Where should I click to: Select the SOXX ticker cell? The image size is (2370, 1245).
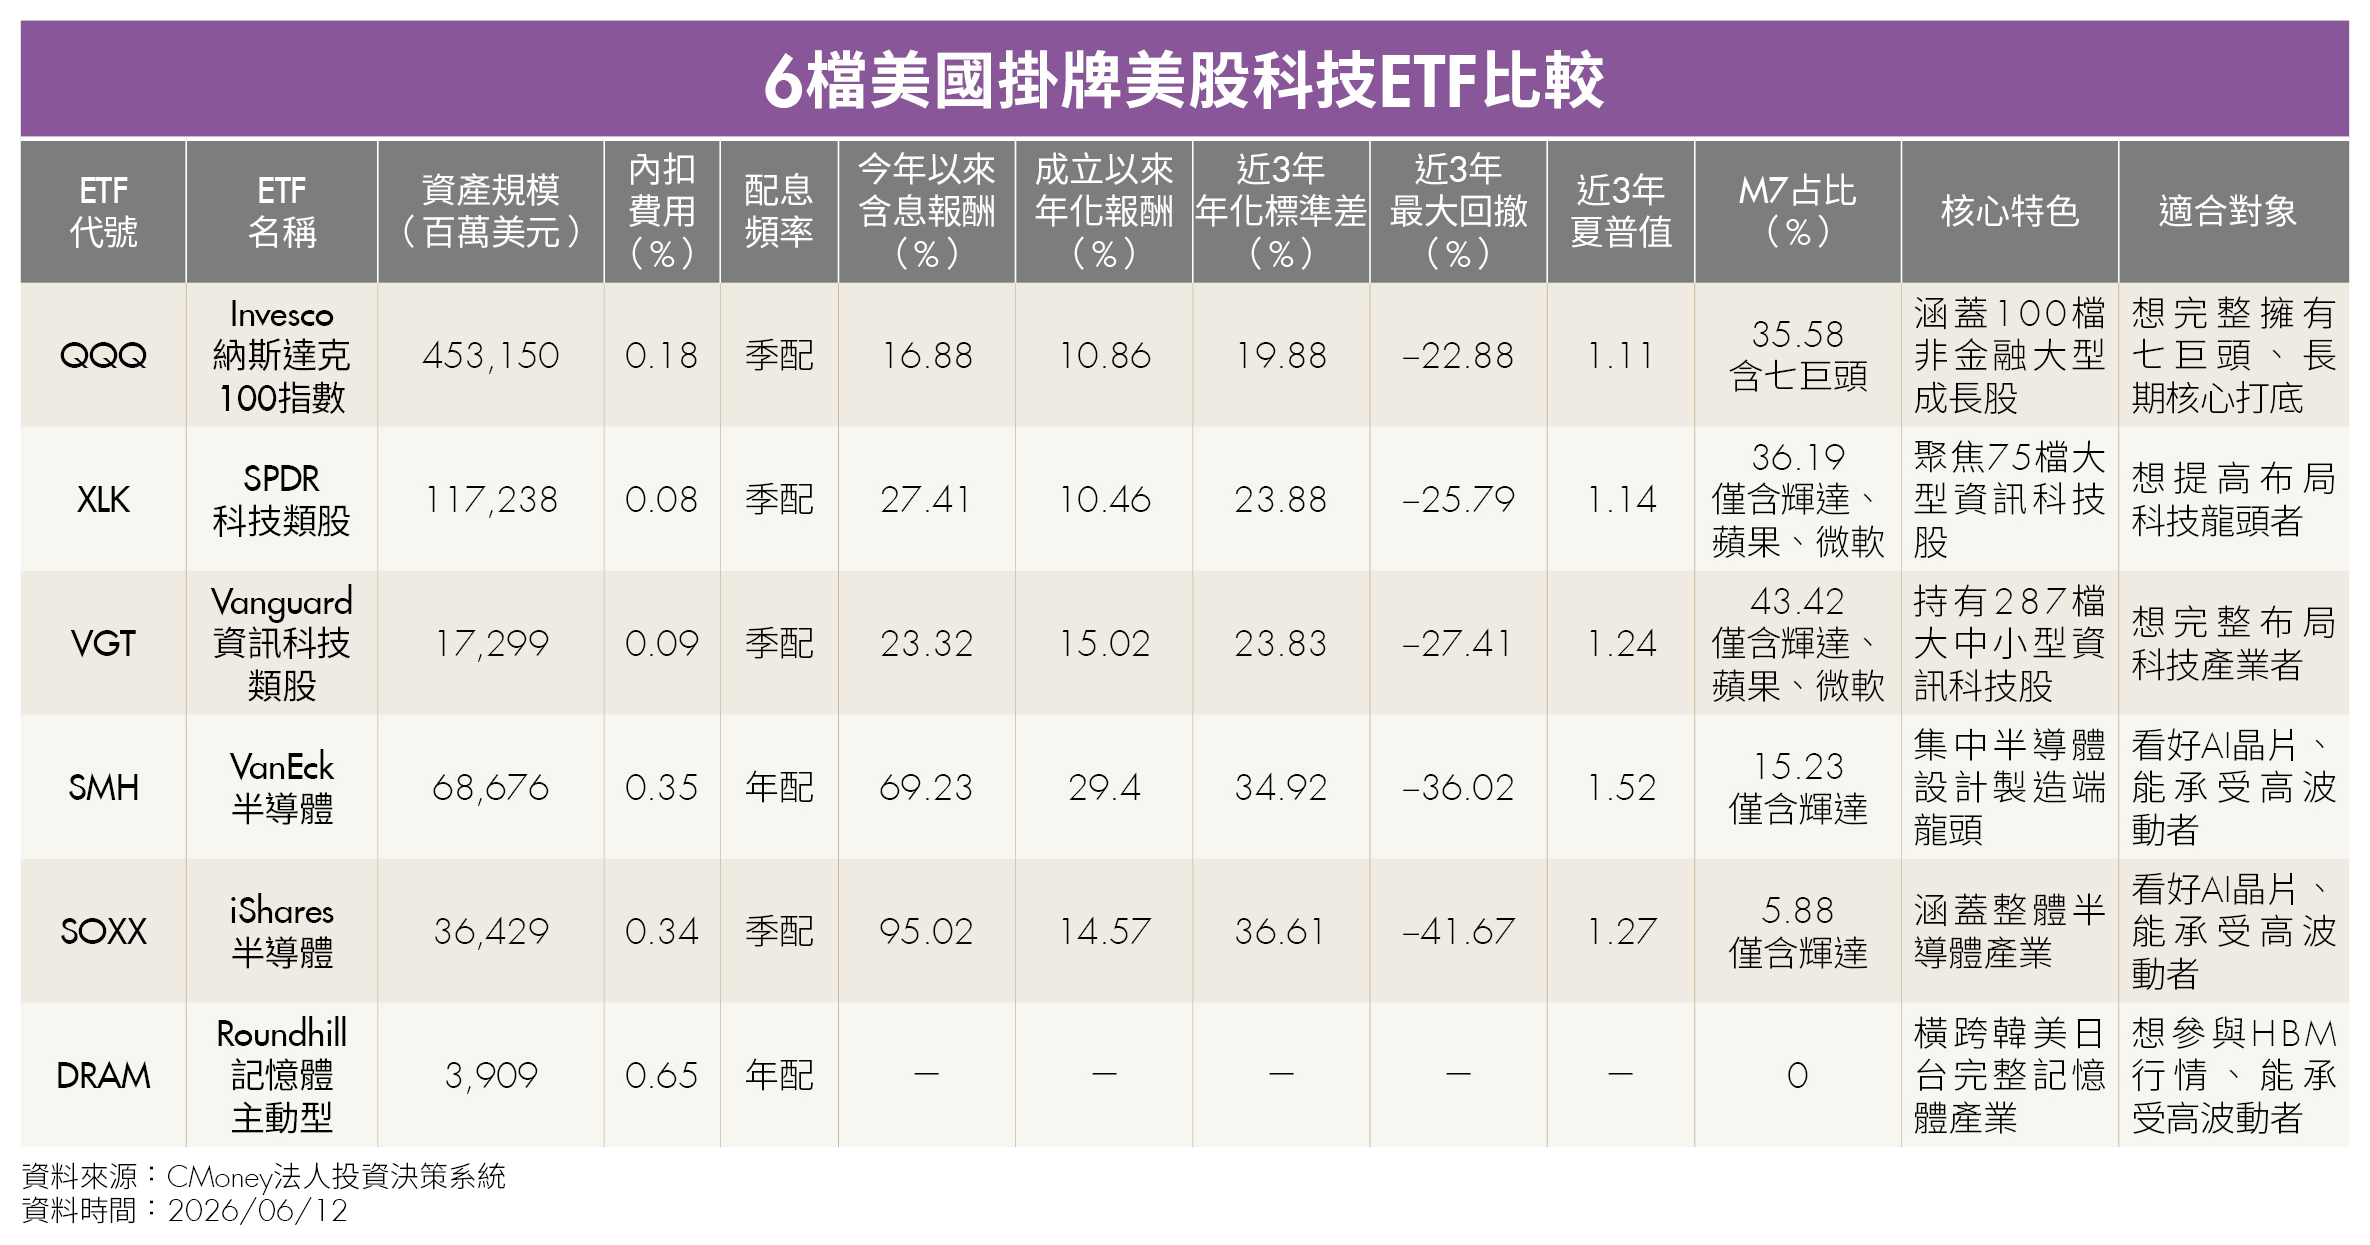(x=103, y=931)
